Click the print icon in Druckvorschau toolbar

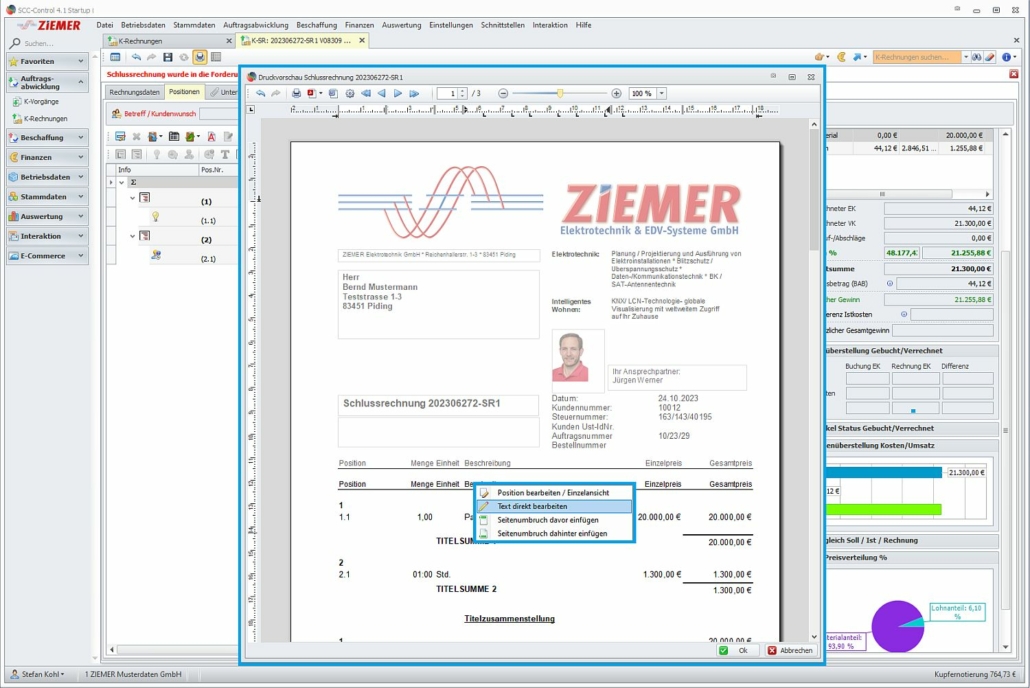coord(296,93)
